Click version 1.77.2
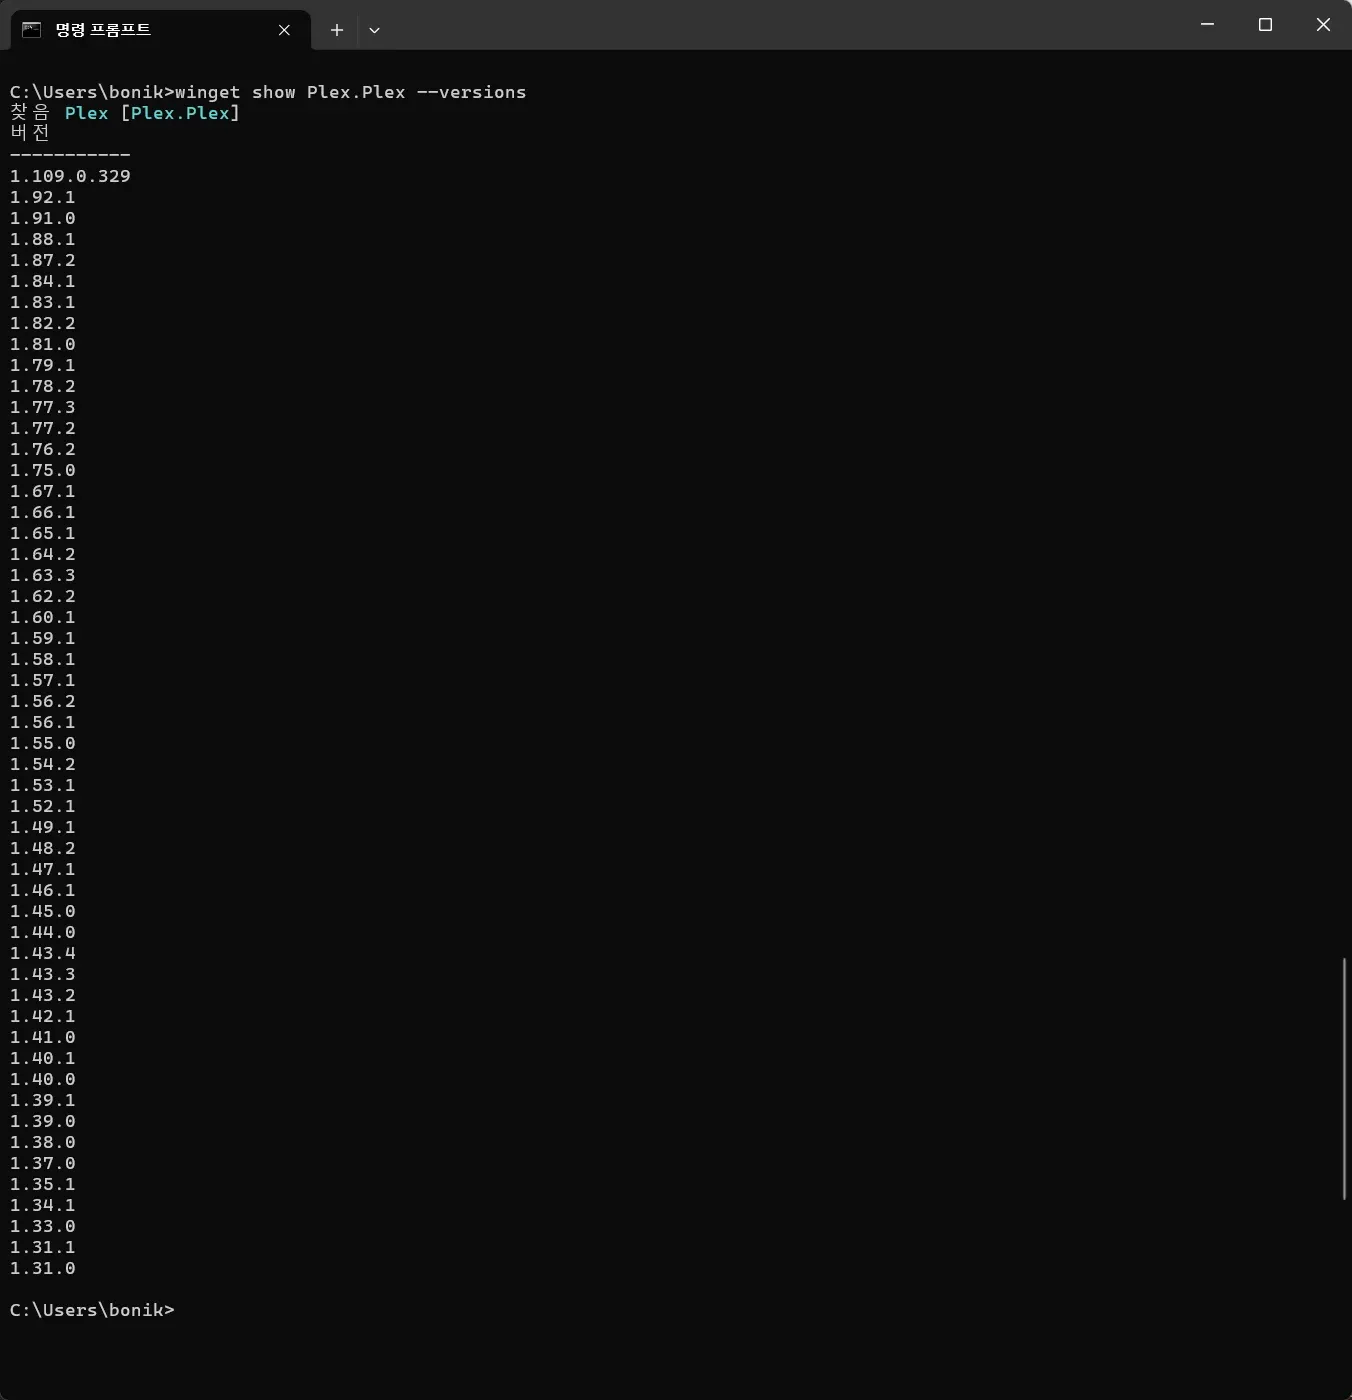Viewport: 1352px width, 1400px height. tap(43, 428)
